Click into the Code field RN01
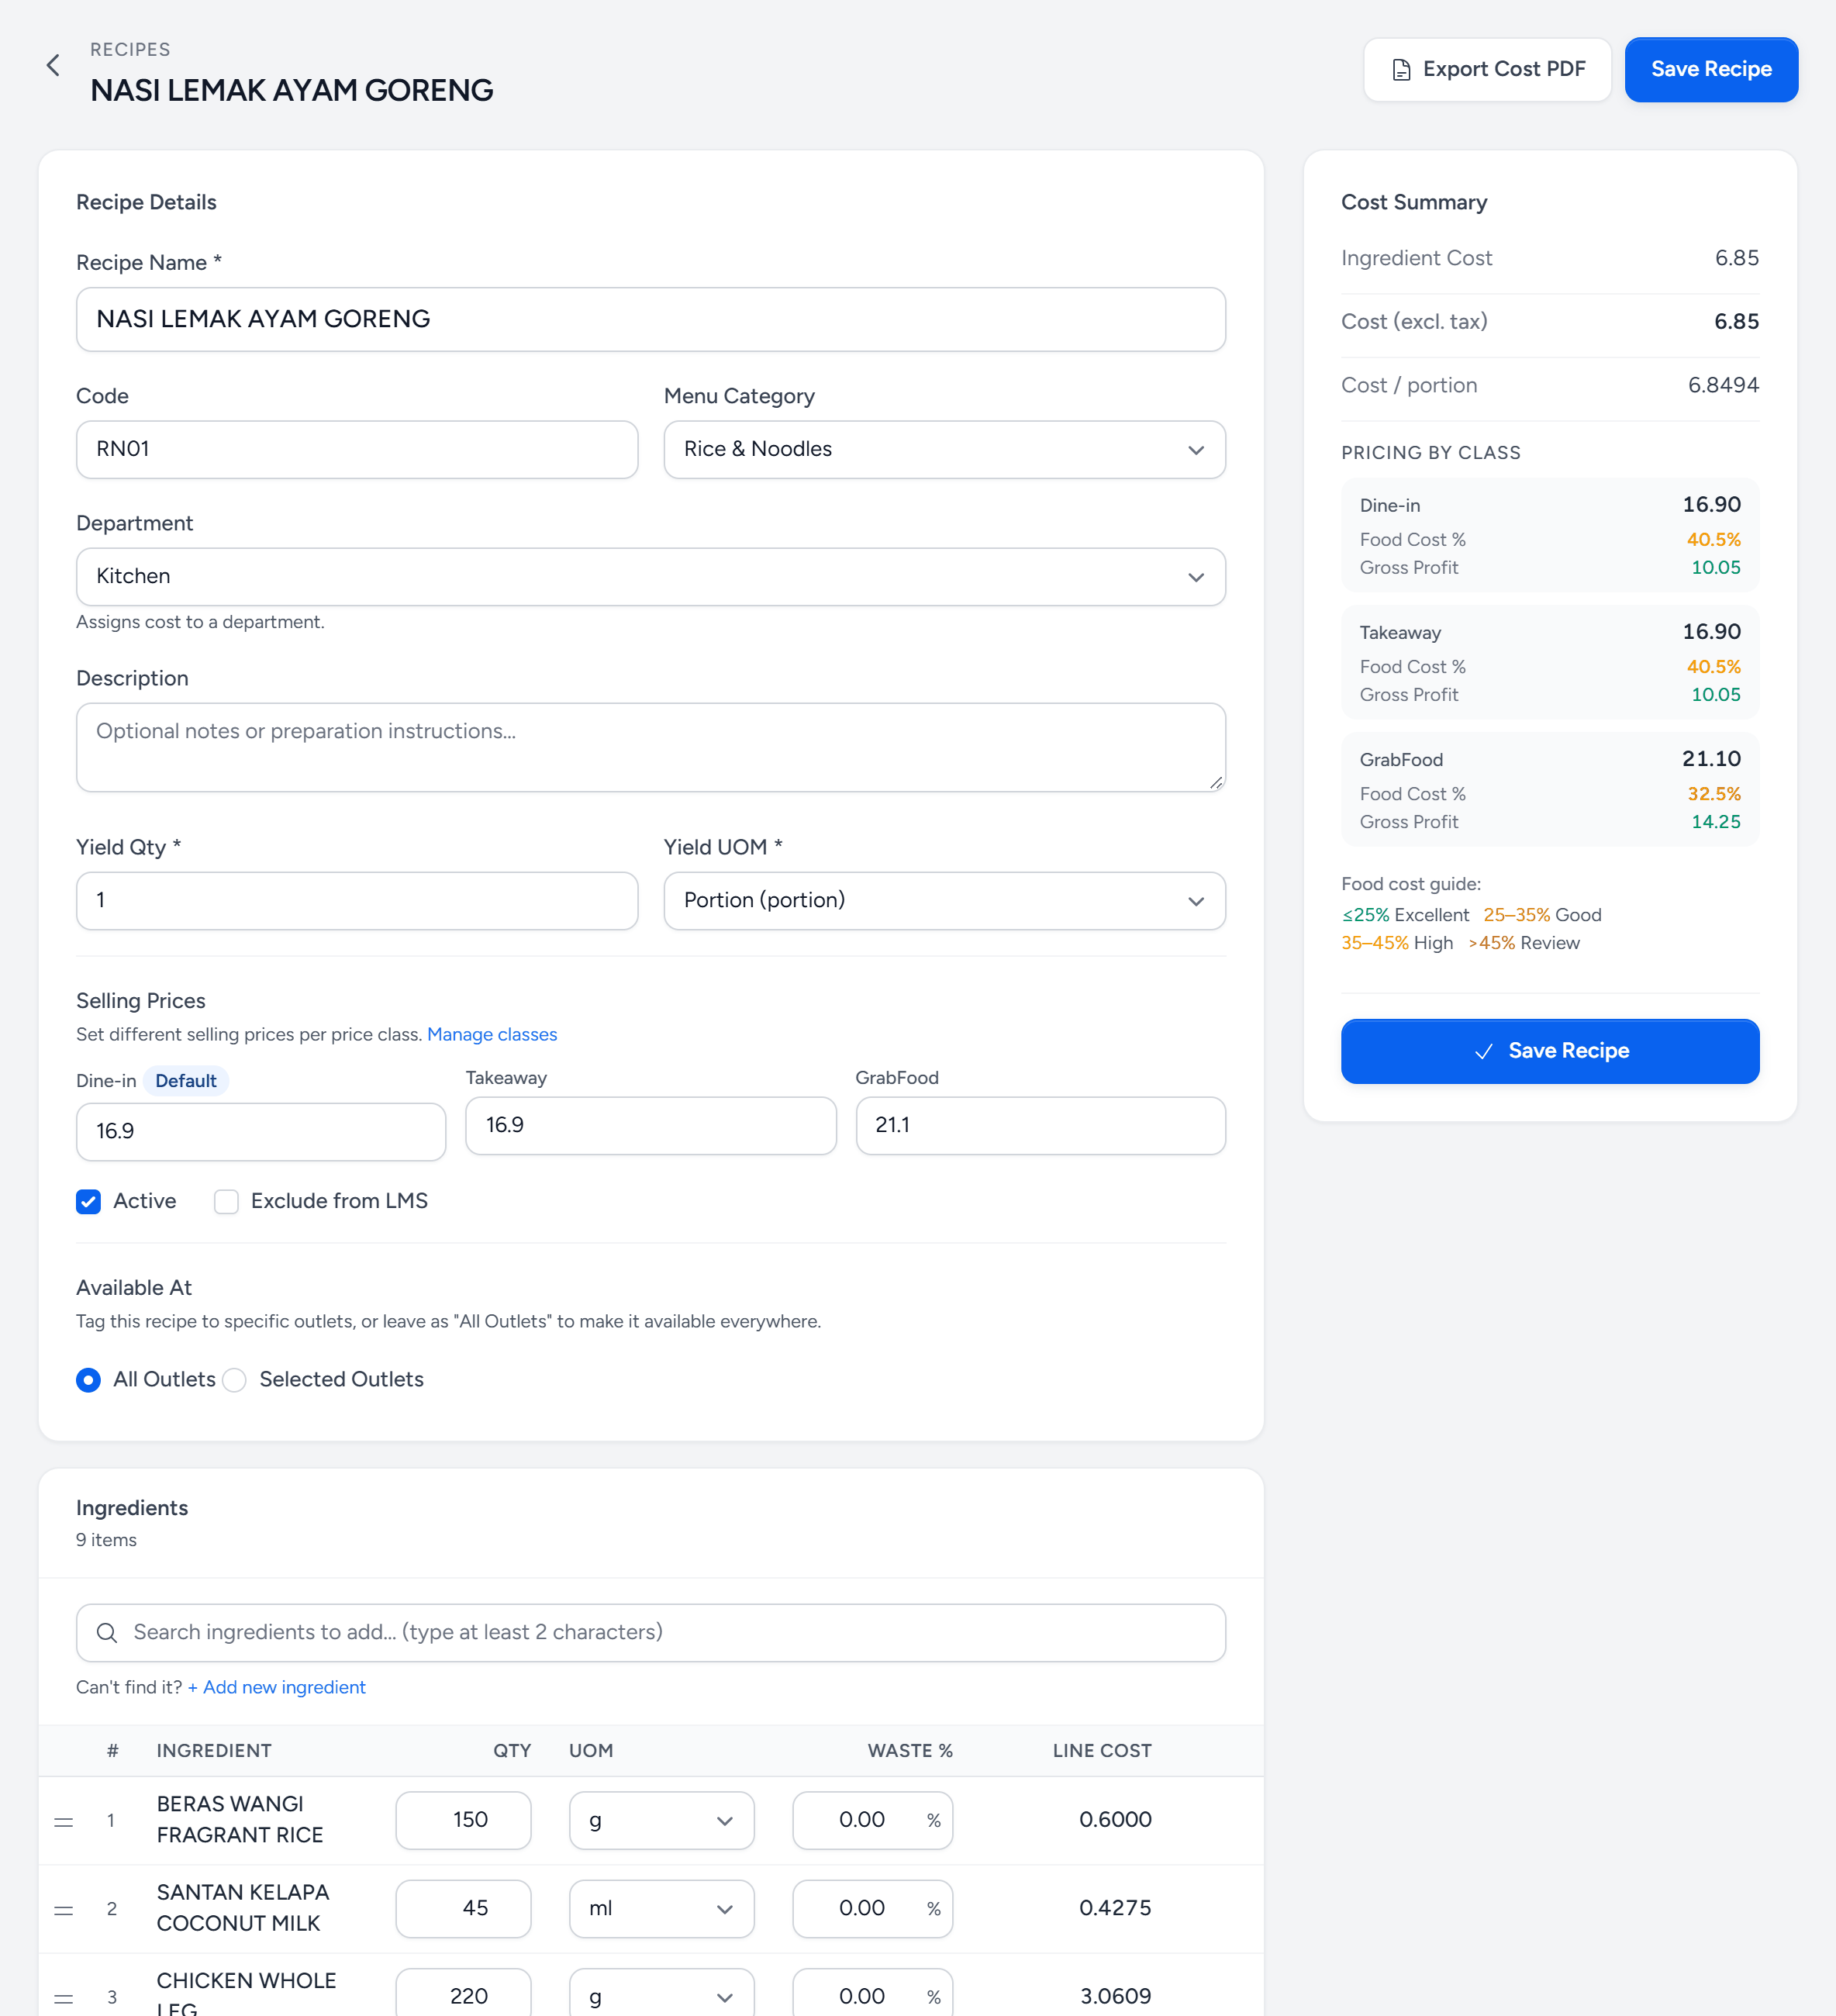Viewport: 1836px width, 2016px height. 357,450
